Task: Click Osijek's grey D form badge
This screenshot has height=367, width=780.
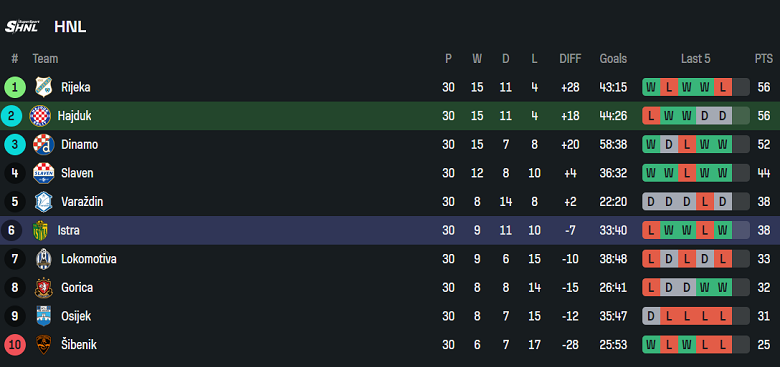Action: pos(651,316)
